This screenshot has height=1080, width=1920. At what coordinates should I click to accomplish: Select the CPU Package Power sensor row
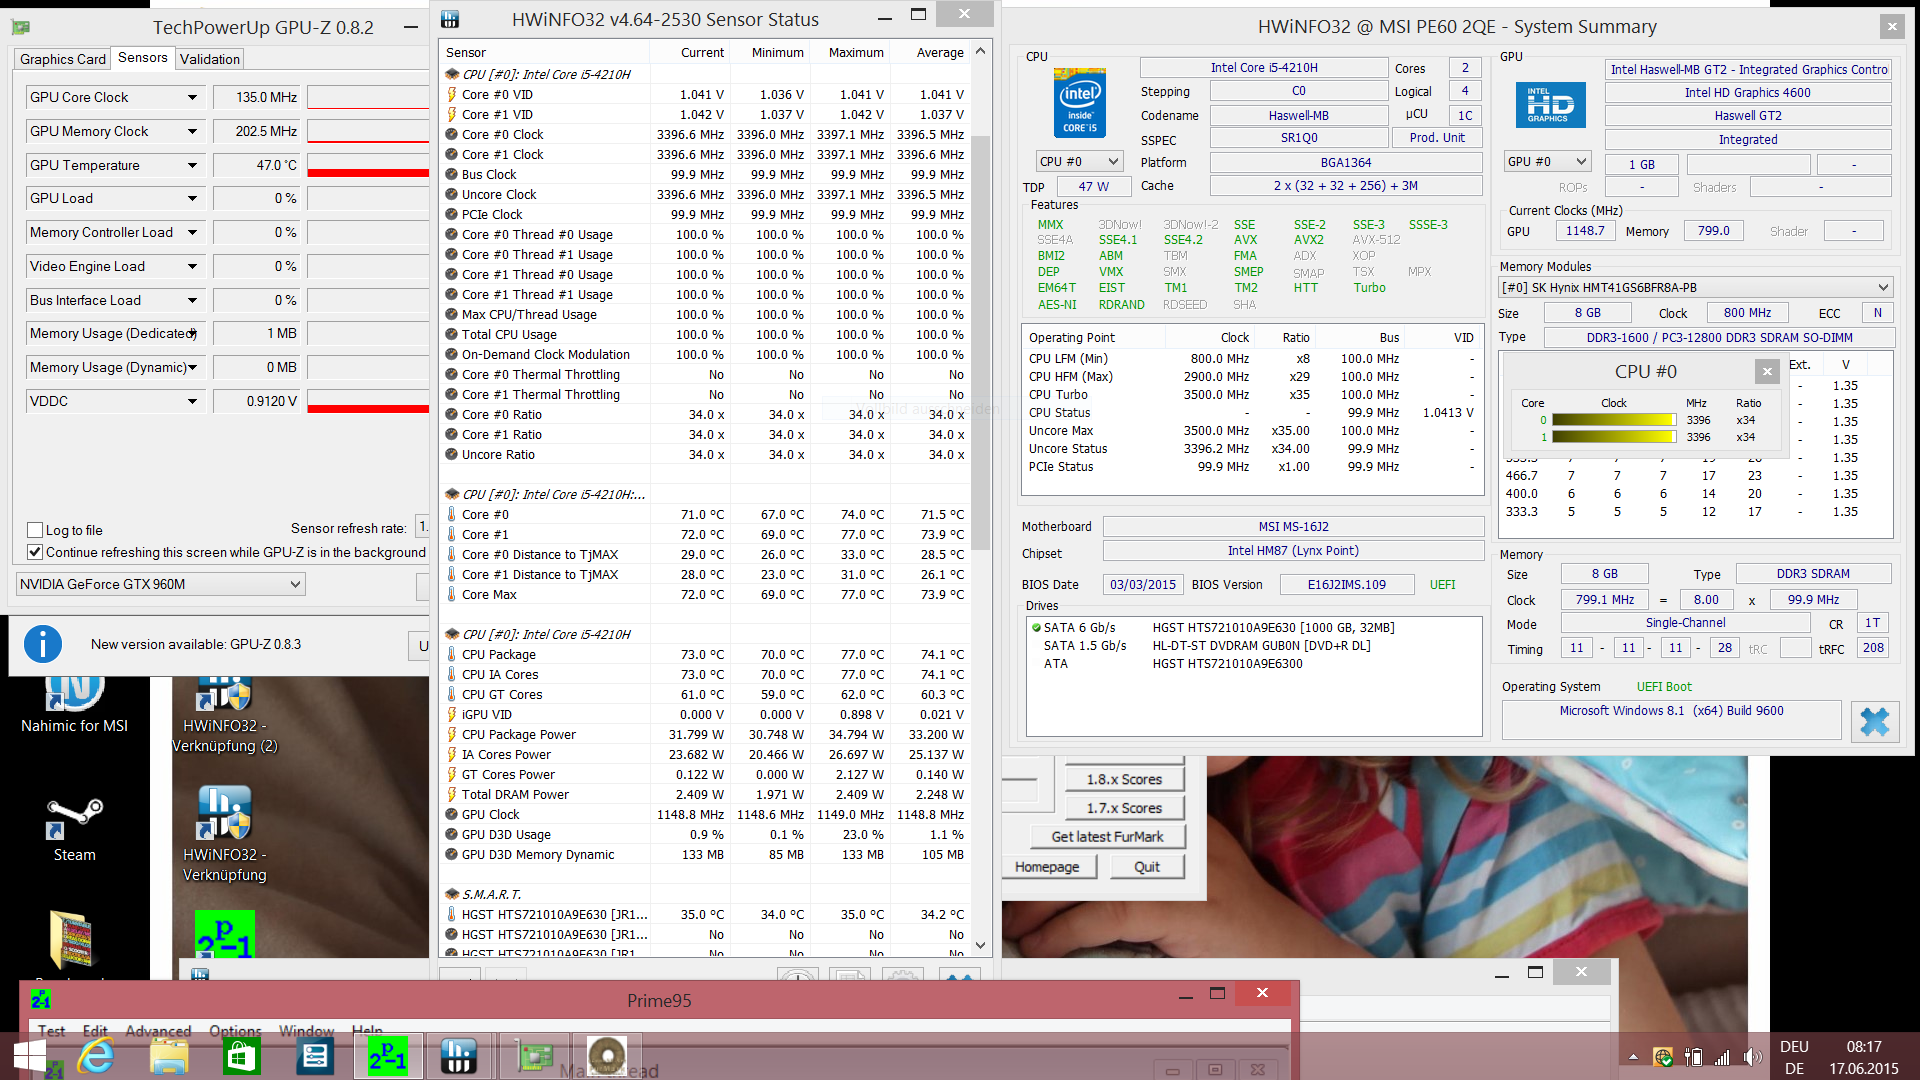705,734
